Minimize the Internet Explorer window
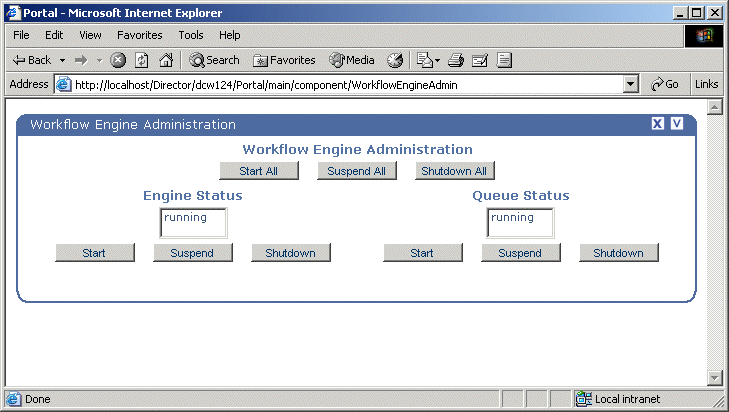The image size is (729, 412). 680,13
